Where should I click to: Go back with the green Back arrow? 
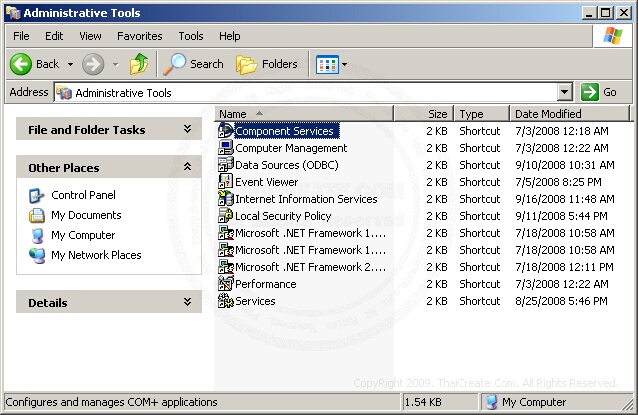pos(21,64)
